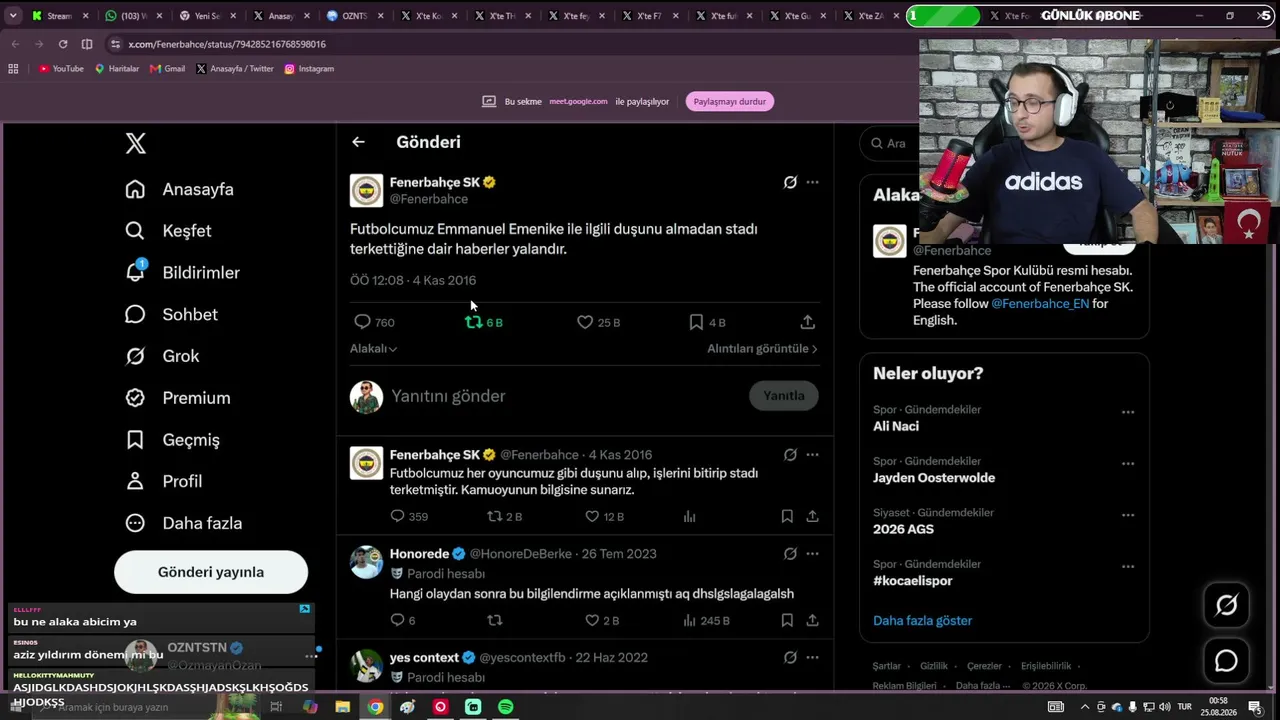Screen dimensions: 1280x720
Task: Go back with the Gönderi back arrow
Action: [x=358, y=142]
